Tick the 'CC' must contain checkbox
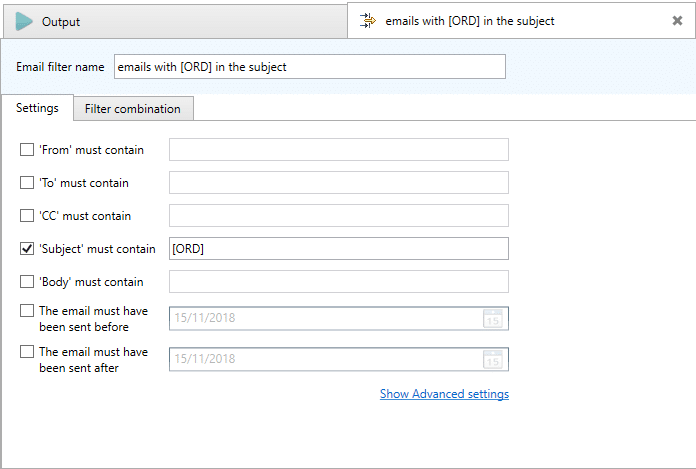696x469 pixels. (27, 215)
